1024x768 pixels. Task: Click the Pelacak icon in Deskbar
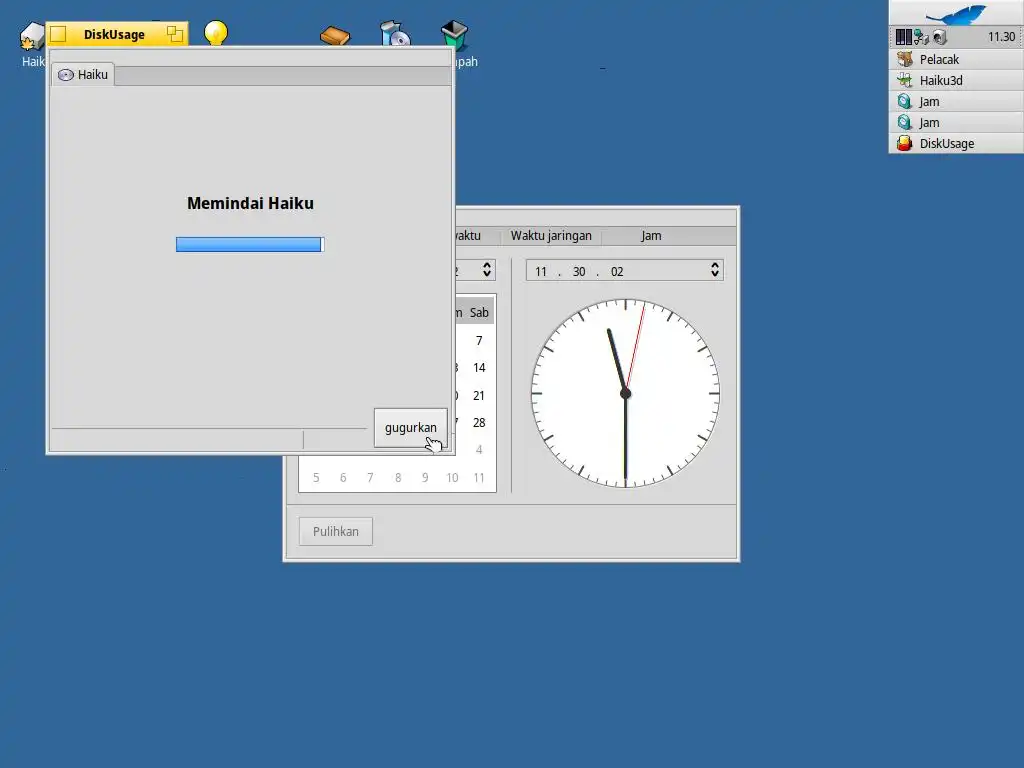click(904, 59)
